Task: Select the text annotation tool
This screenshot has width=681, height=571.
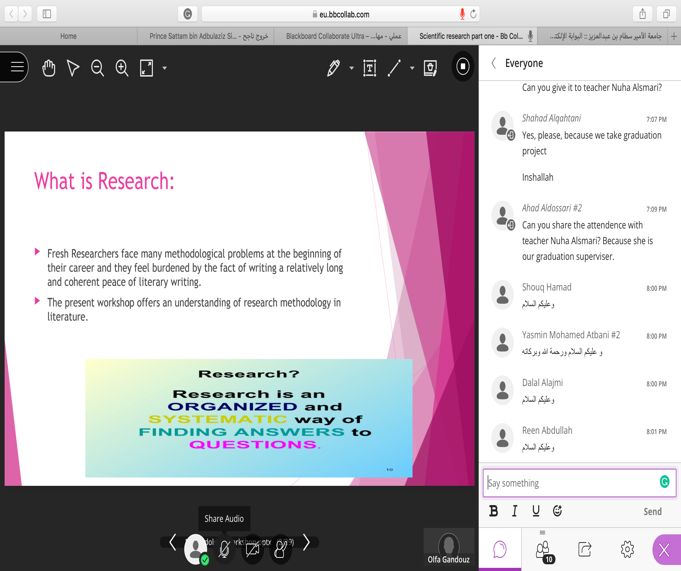Action: (x=369, y=68)
